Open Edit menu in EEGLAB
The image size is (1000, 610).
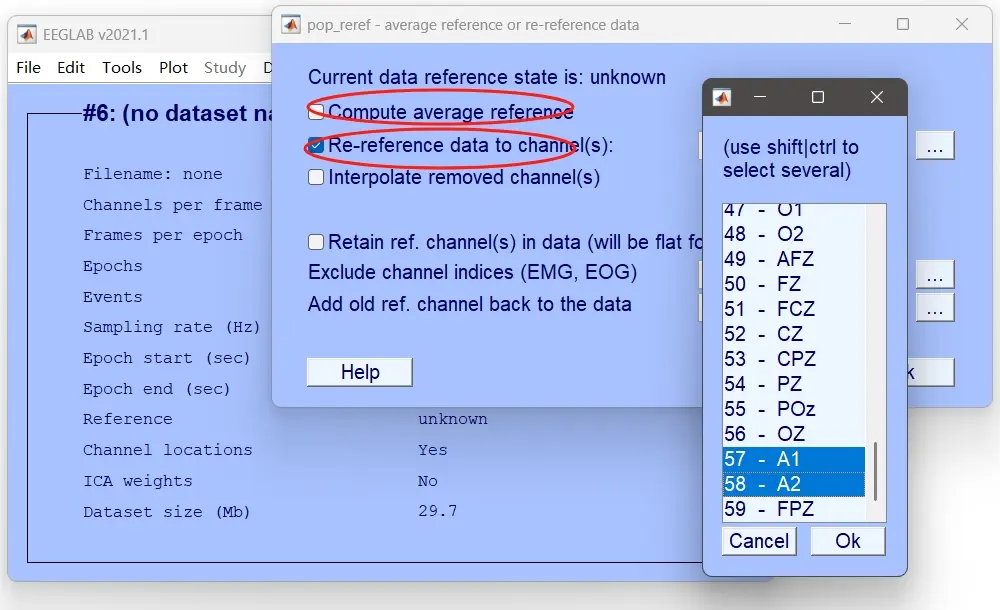click(71, 68)
